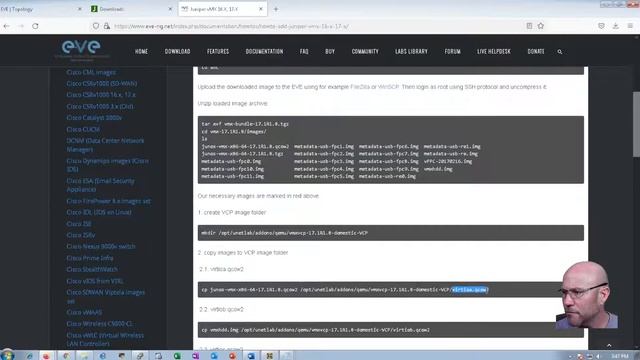Open the COMMUNITY menu item
The image size is (640, 360).
(x=365, y=51)
